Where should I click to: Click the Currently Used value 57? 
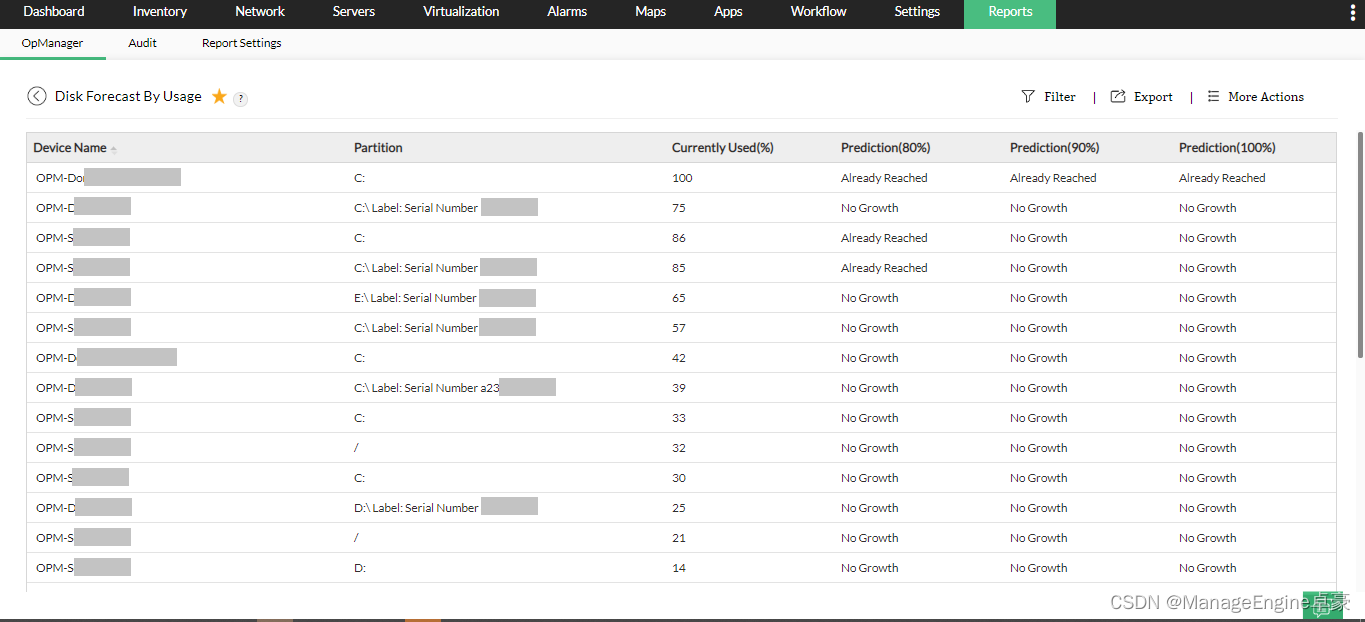pos(679,328)
